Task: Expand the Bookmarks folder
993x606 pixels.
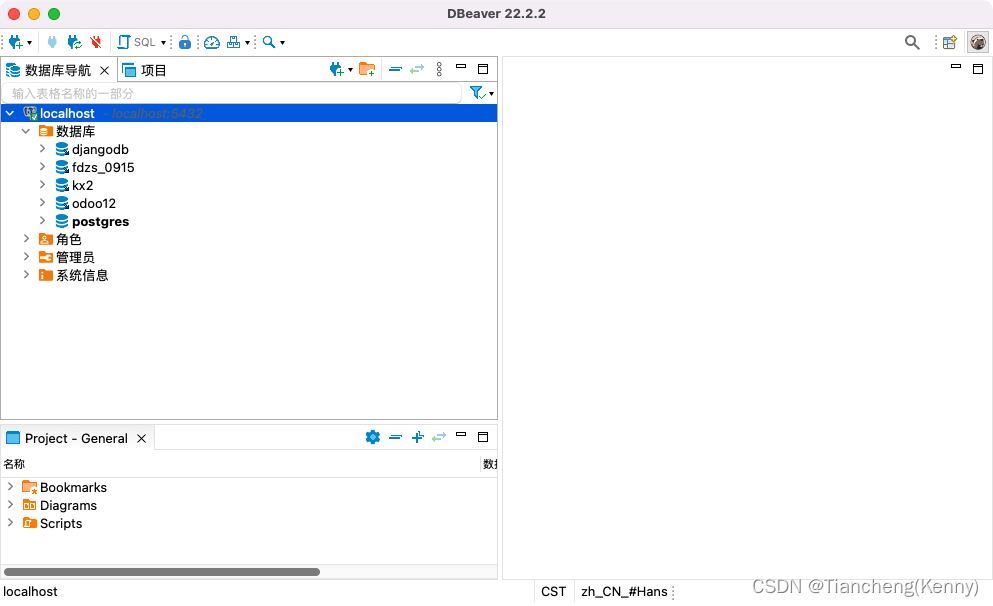Action: pos(10,486)
